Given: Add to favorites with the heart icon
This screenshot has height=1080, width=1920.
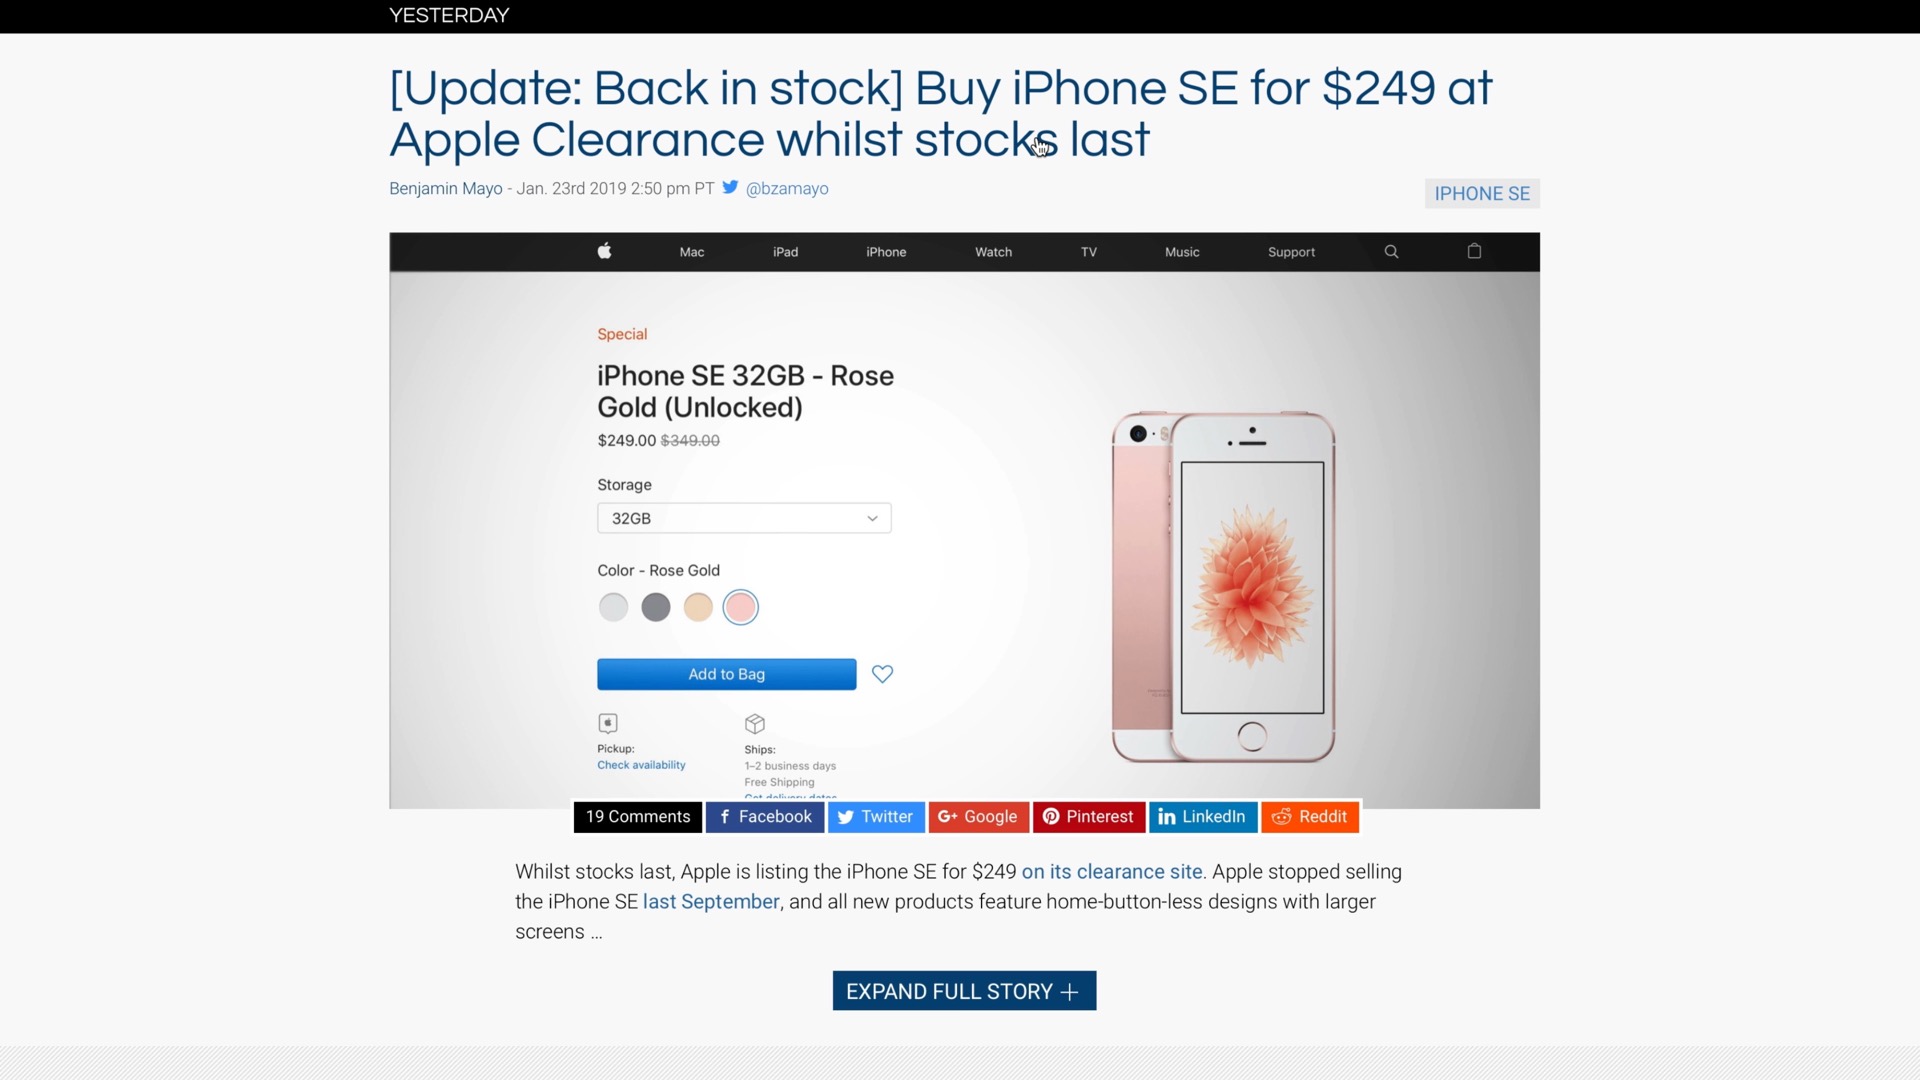Looking at the screenshot, I should click(x=882, y=674).
